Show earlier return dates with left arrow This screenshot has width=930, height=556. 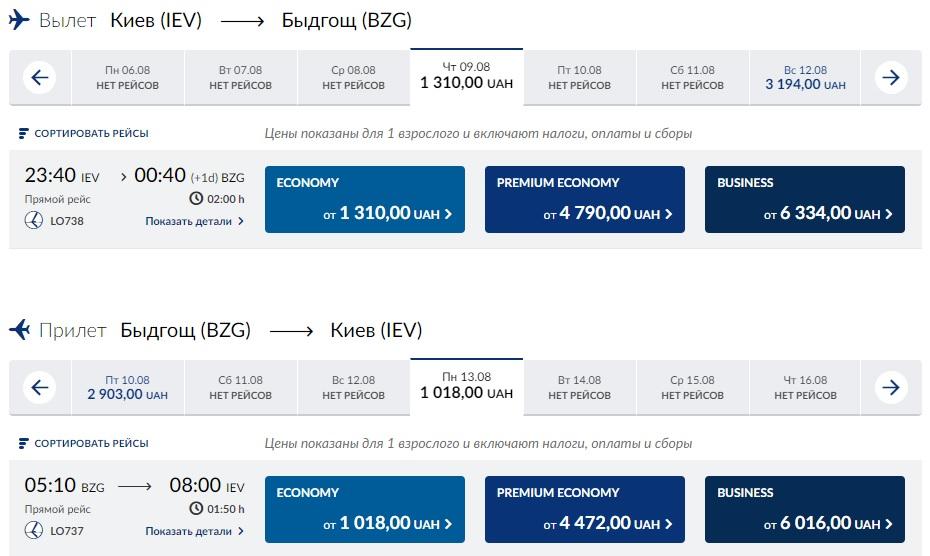[40, 387]
